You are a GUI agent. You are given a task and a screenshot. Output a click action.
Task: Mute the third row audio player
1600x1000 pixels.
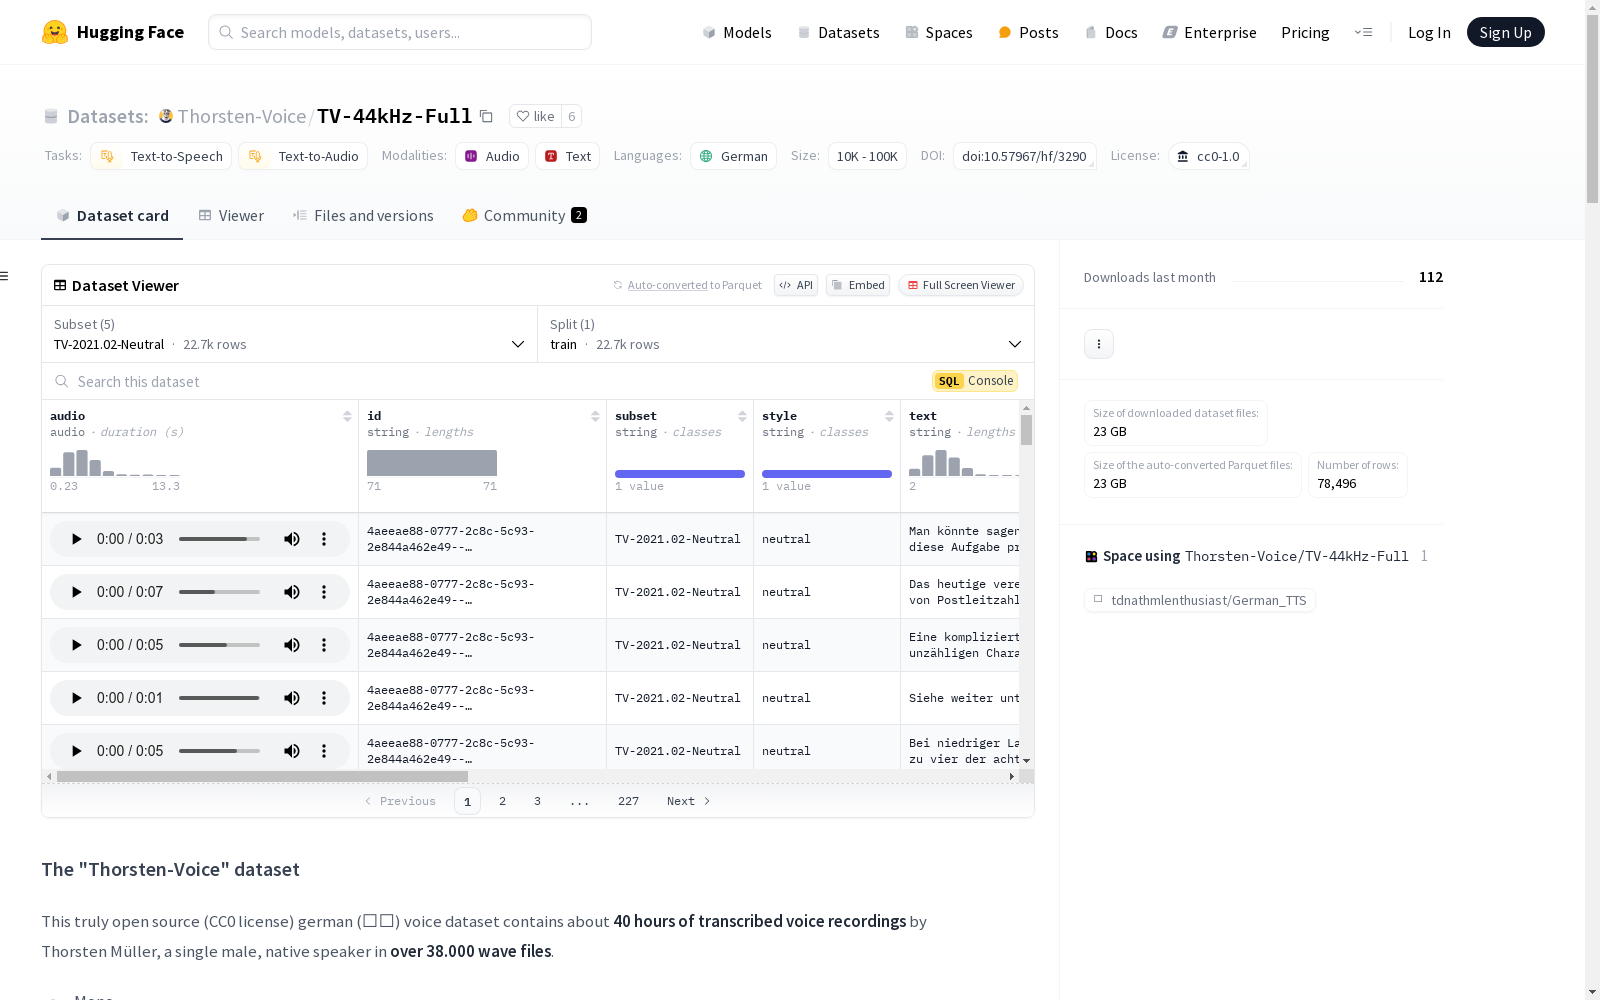(292, 645)
